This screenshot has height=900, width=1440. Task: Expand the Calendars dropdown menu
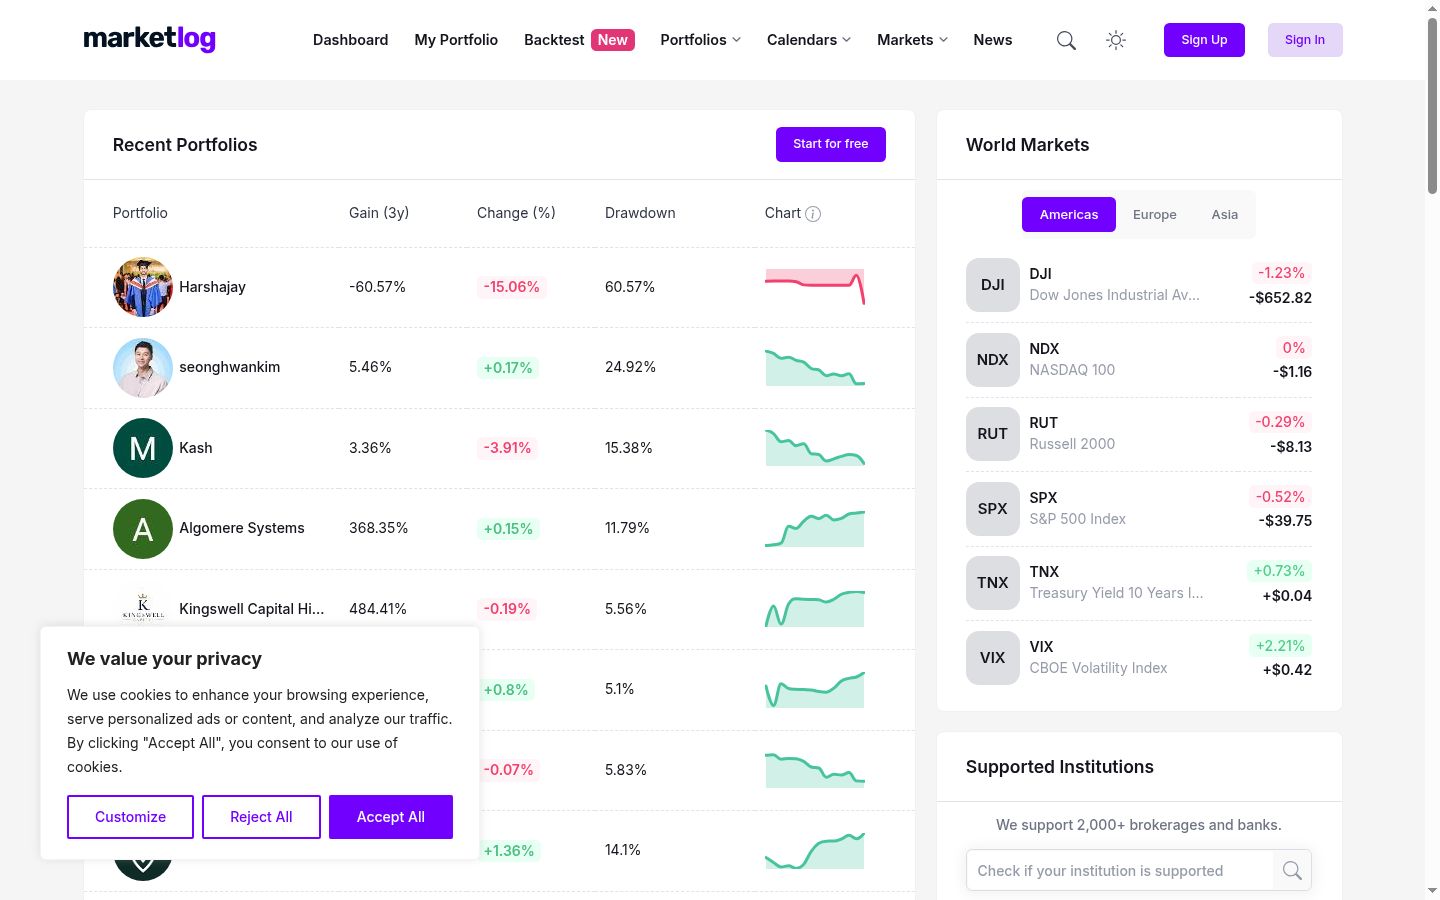click(x=809, y=40)
